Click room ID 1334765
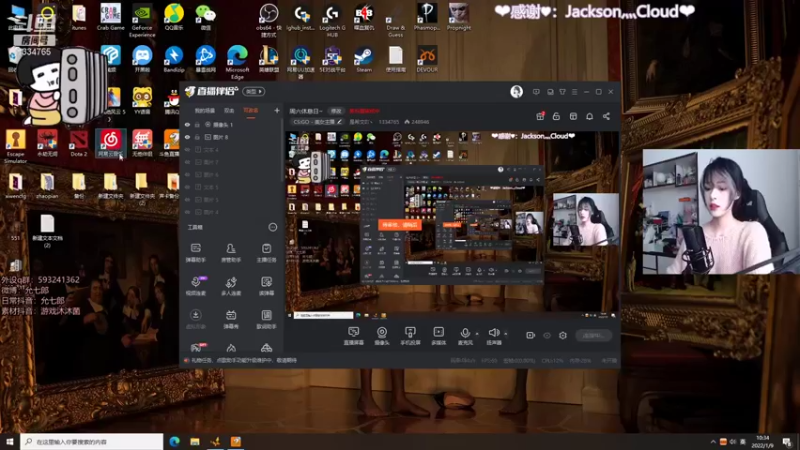Image resolution: width=800 pixels, height=450 pixels. pyautogui.click(x=389, y=122)
